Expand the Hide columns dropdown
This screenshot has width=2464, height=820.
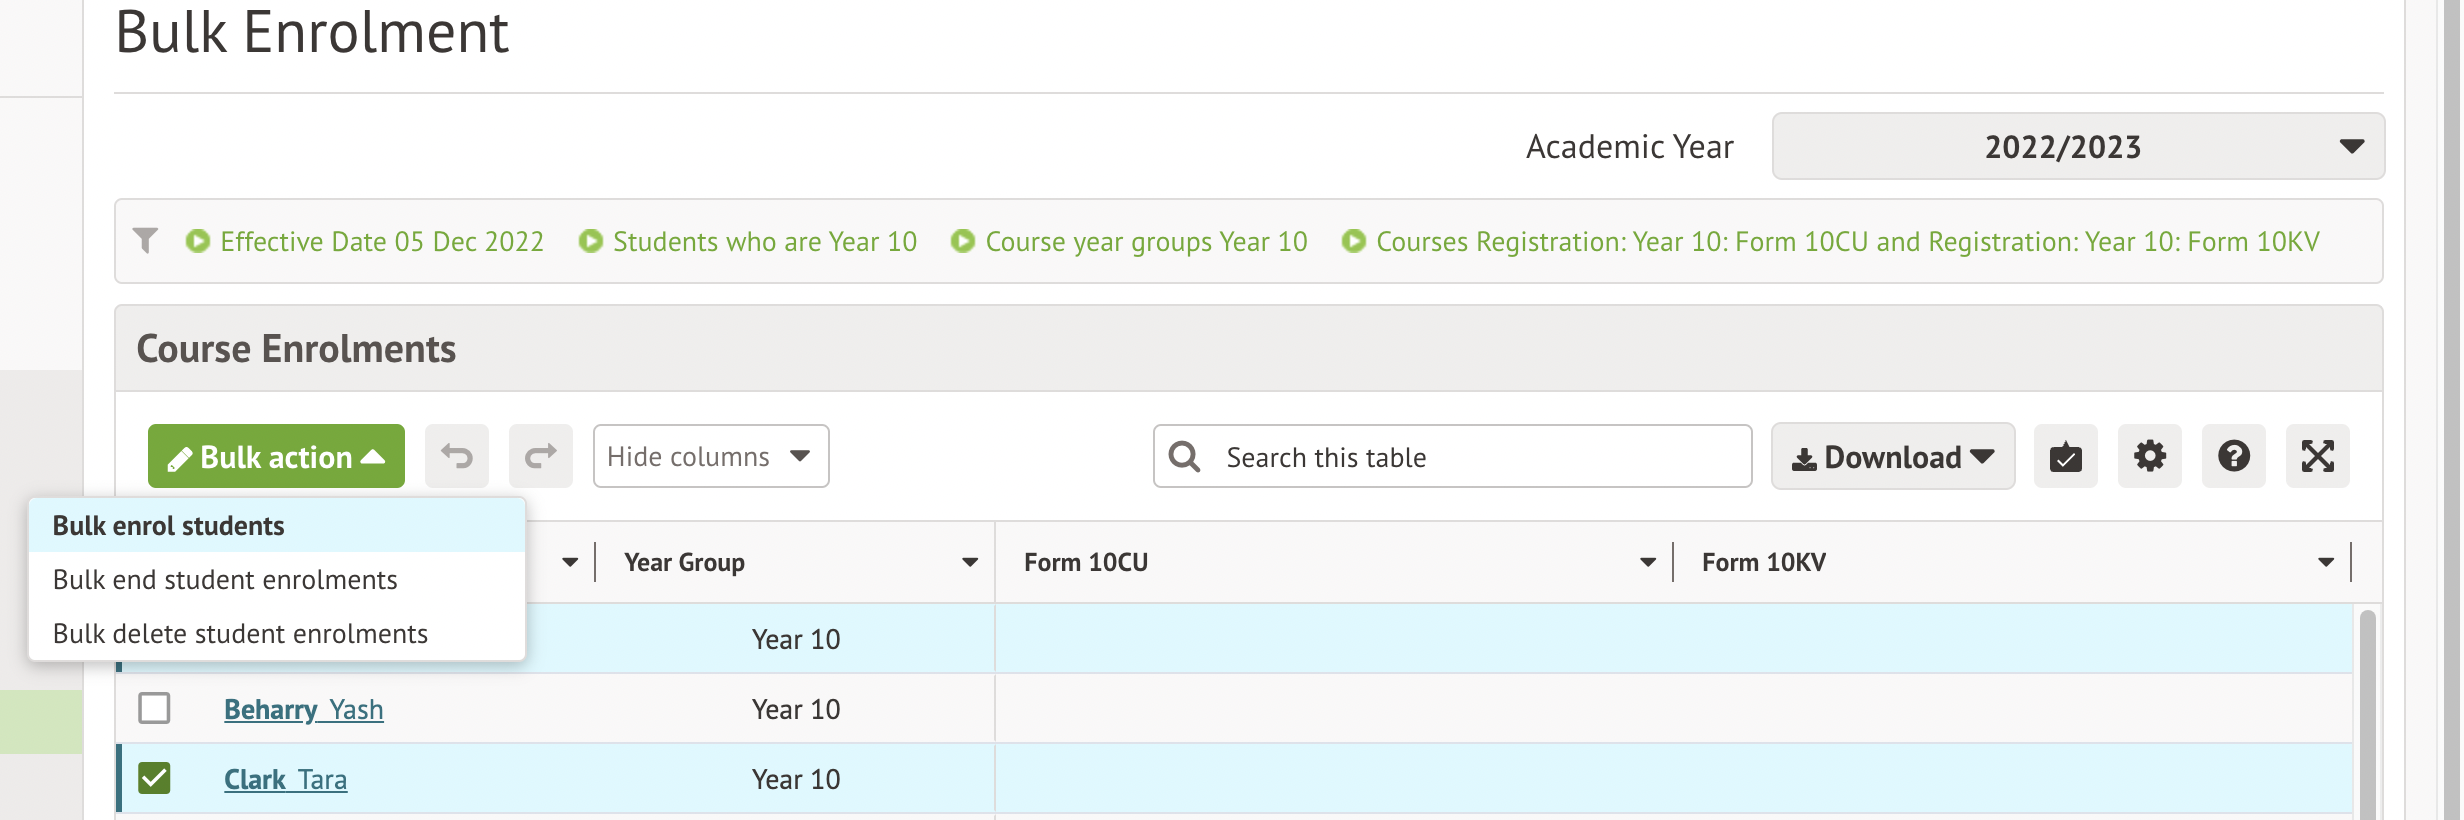point(710,457)
